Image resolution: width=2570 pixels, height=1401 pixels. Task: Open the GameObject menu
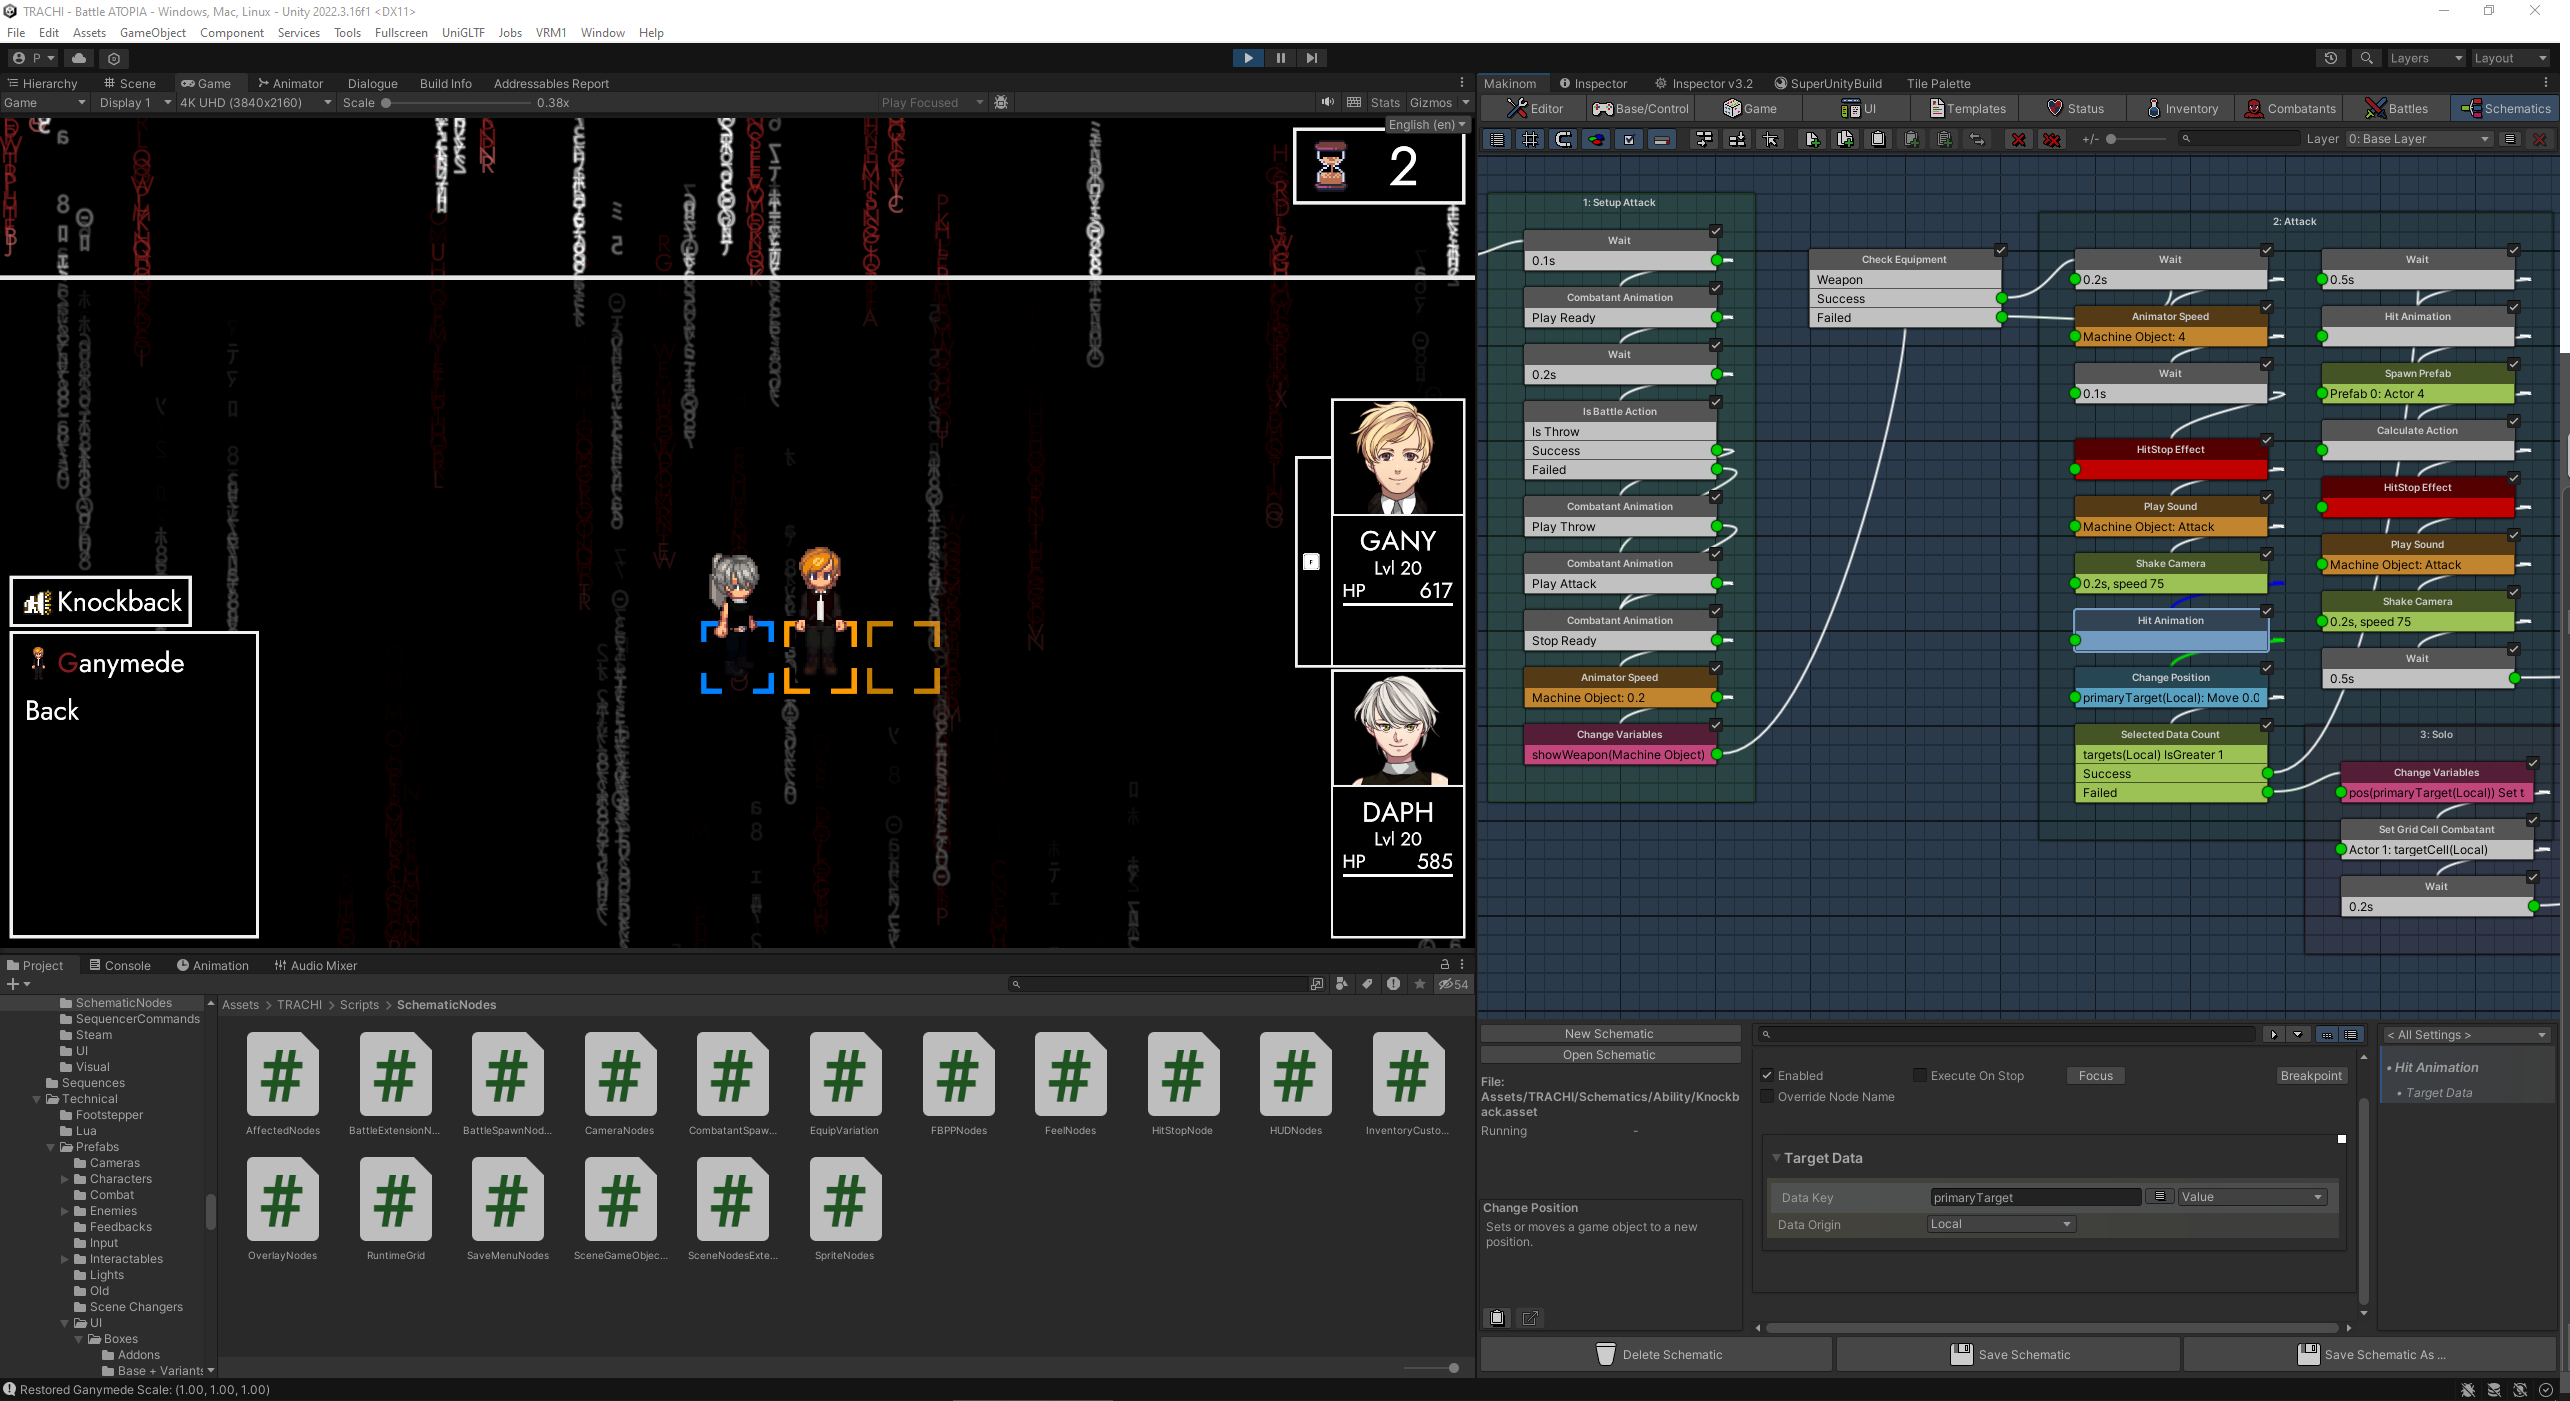coord(152,32)
